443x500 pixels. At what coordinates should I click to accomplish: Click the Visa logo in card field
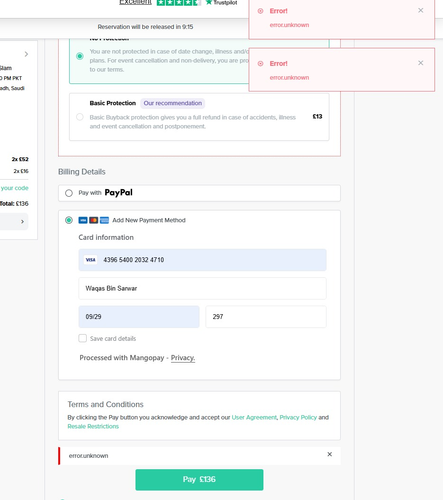(x=90, y=260)
